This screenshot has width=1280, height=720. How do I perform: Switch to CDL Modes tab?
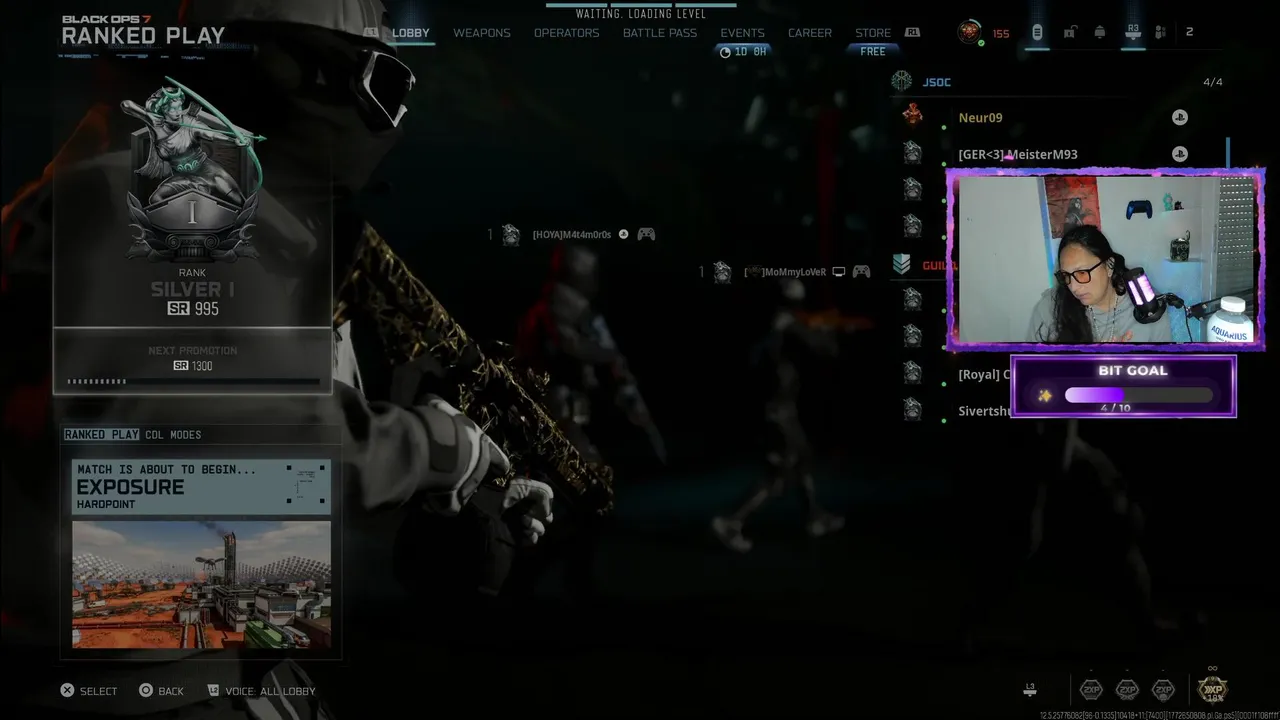coord(173,435)
